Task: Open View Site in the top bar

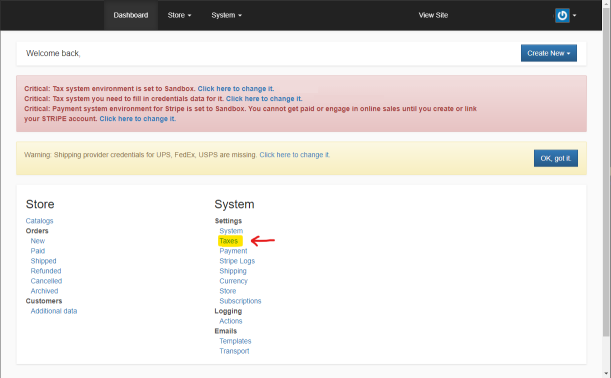Action: [433, 15]
